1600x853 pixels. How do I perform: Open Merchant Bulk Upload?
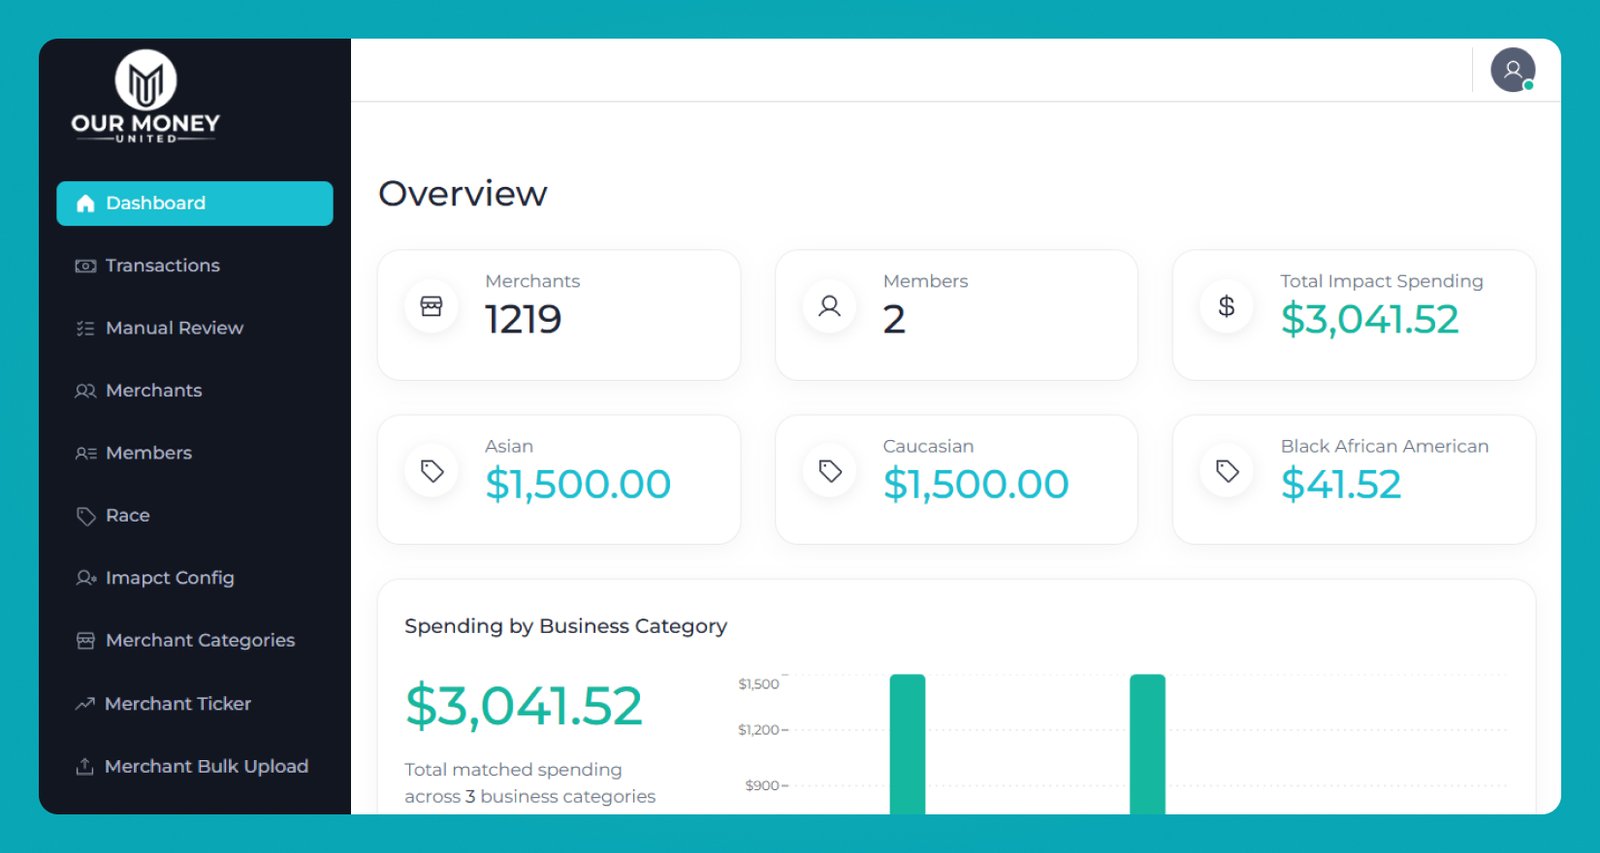tap(206, 767)
